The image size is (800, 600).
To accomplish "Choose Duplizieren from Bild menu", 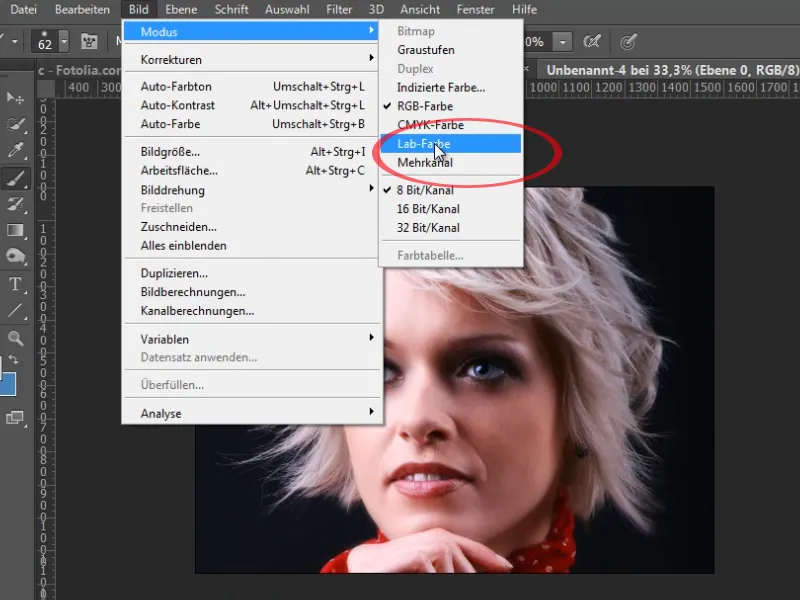I will tap(252, 273).
